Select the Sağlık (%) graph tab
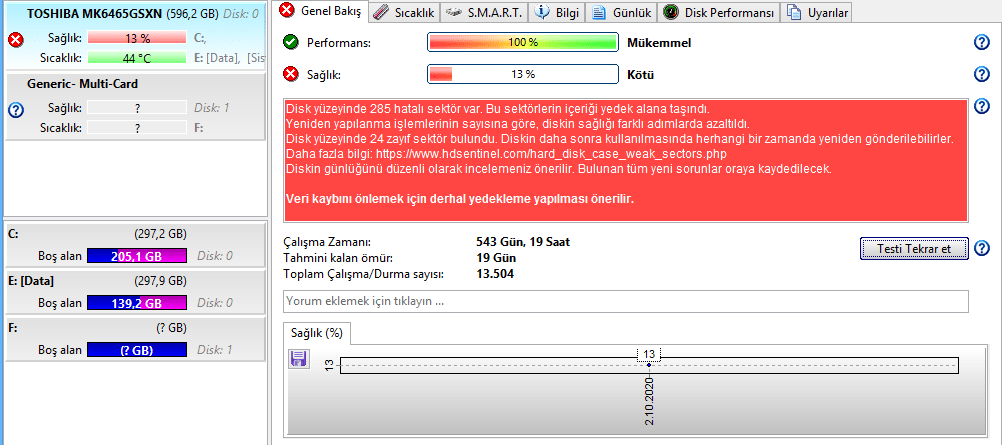The height and width of the screenshot is (445, 1002). tap(317, 333)
